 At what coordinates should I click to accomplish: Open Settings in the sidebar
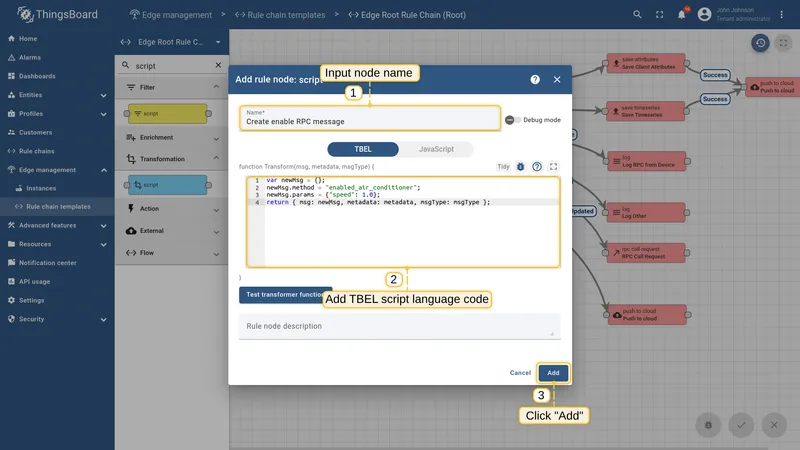point(57,301)
